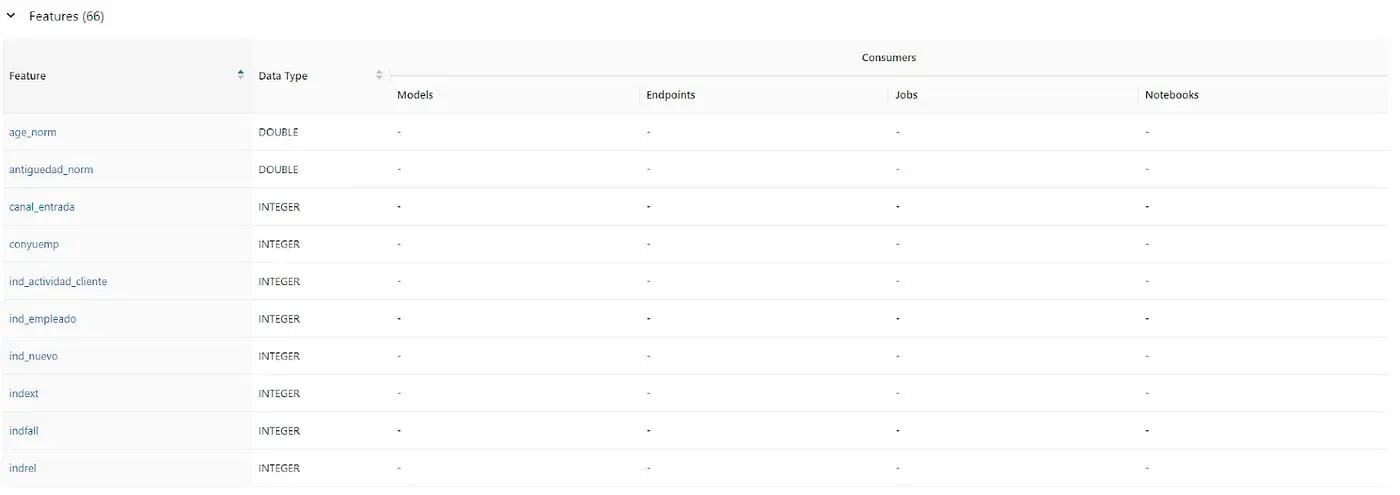Click the Consumers group header
Viewport: 1400px width, 495px height.
tap(888, 58)
